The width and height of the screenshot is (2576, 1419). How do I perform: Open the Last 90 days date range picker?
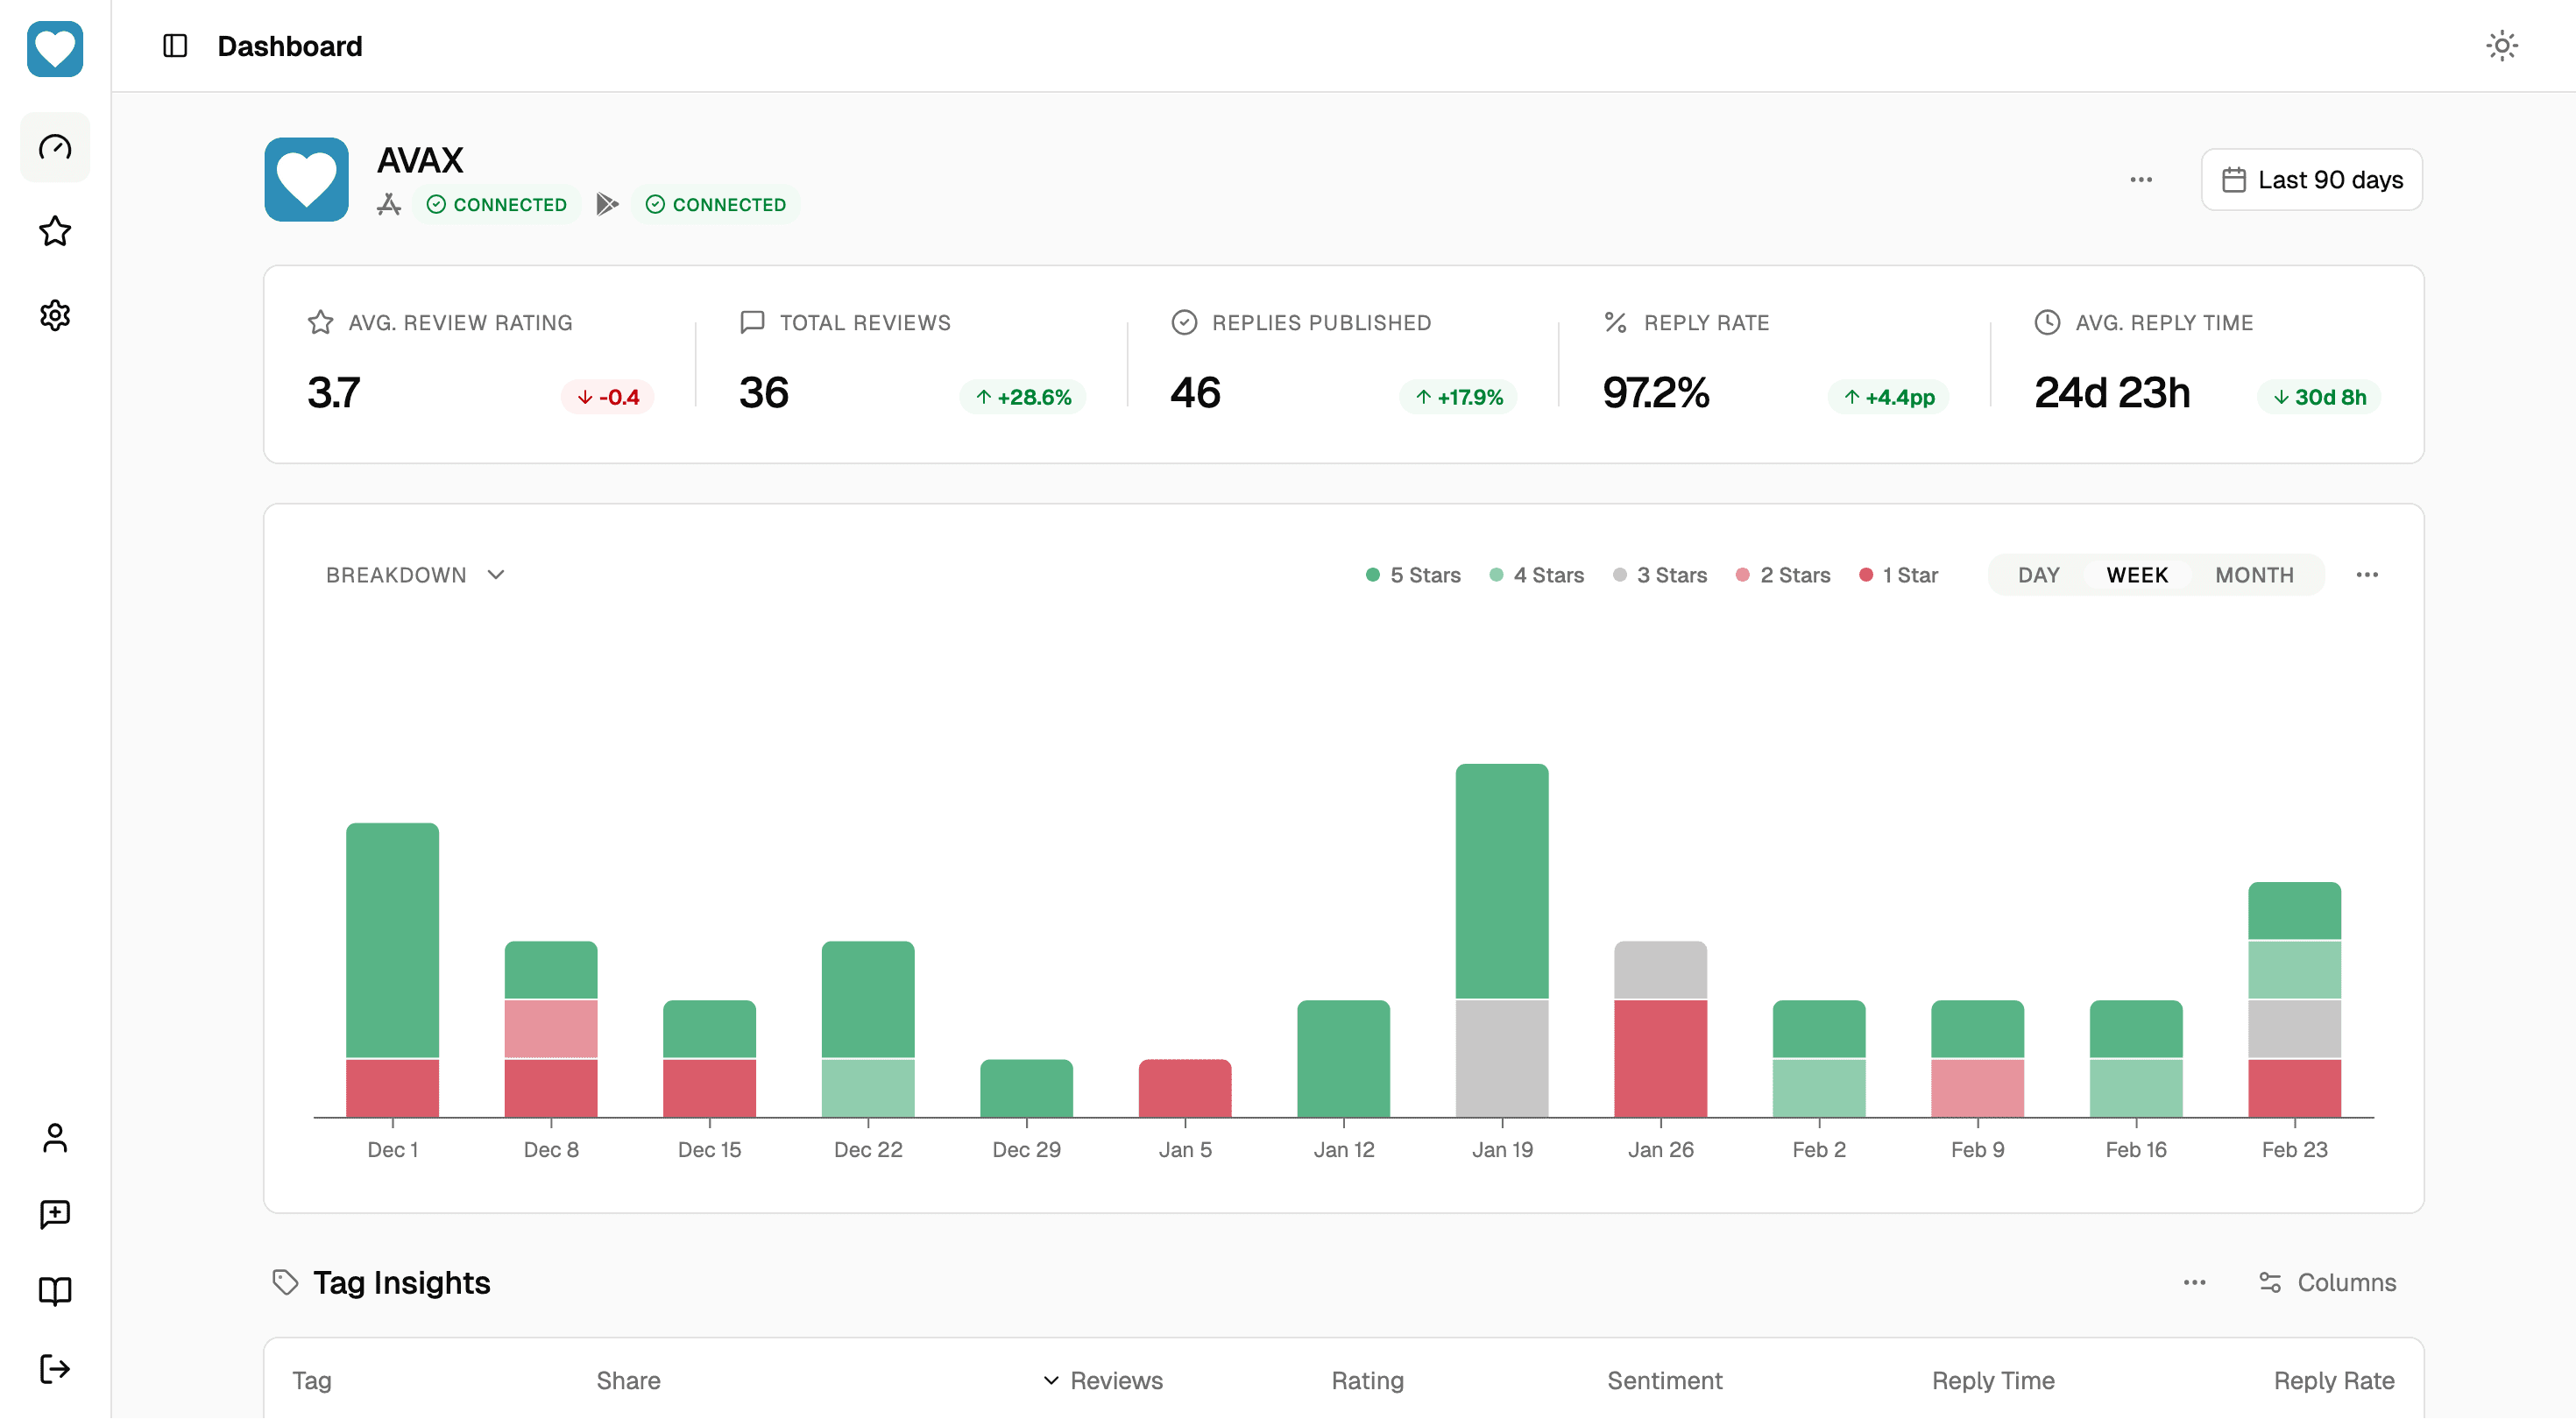coord(2311,179)
